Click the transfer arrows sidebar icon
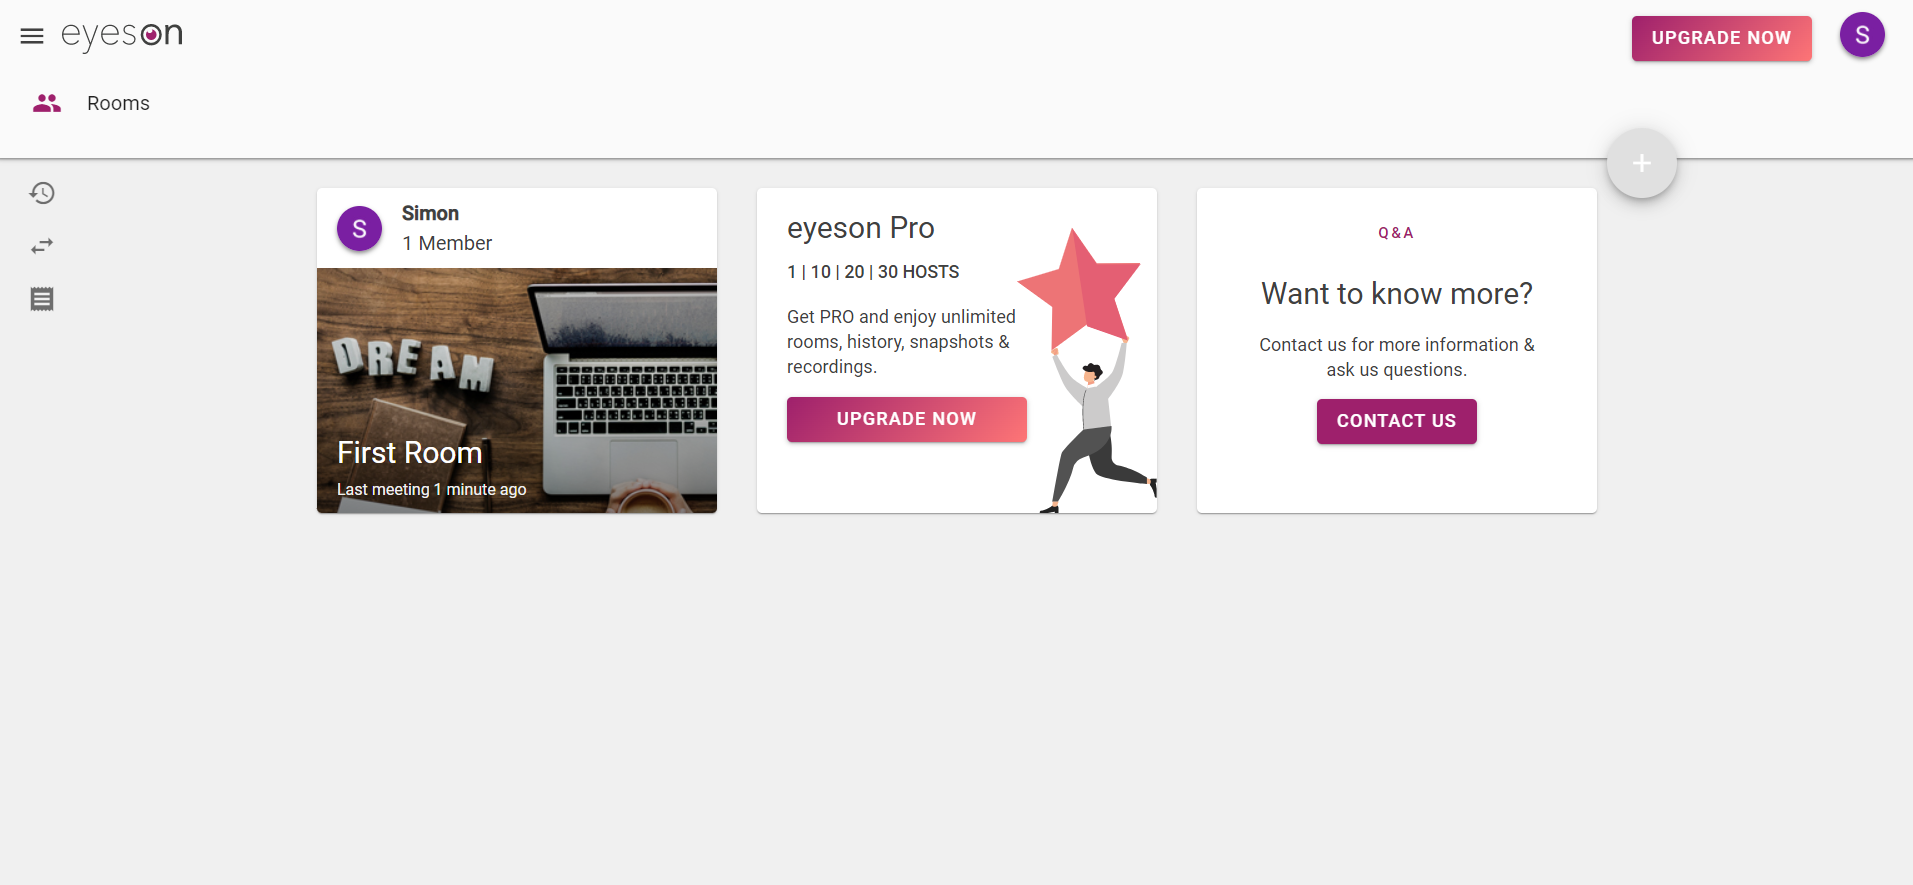This screenshot has width=1913, height=885. [x=42, y=246]
